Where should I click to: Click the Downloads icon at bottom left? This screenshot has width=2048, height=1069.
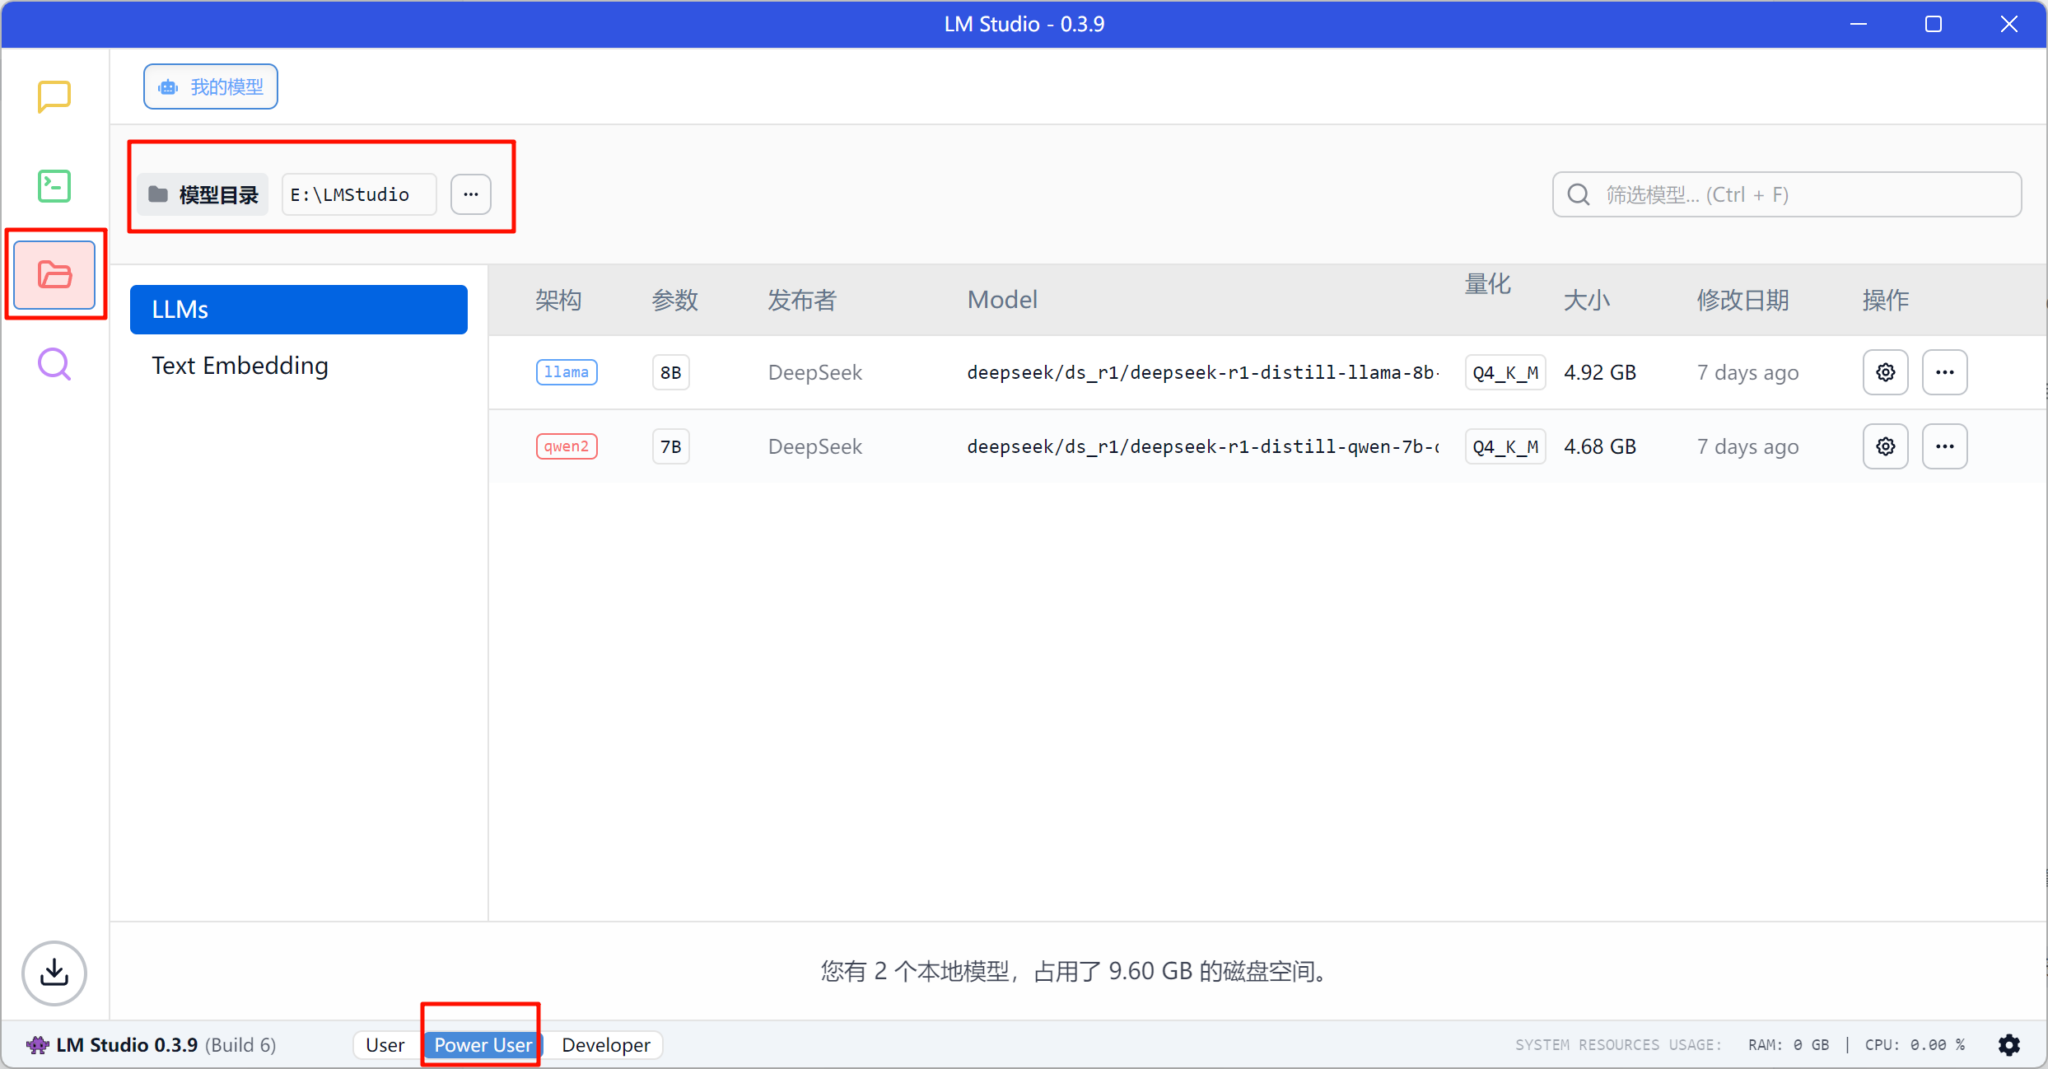pyautogui.click(x=54, y=972)
